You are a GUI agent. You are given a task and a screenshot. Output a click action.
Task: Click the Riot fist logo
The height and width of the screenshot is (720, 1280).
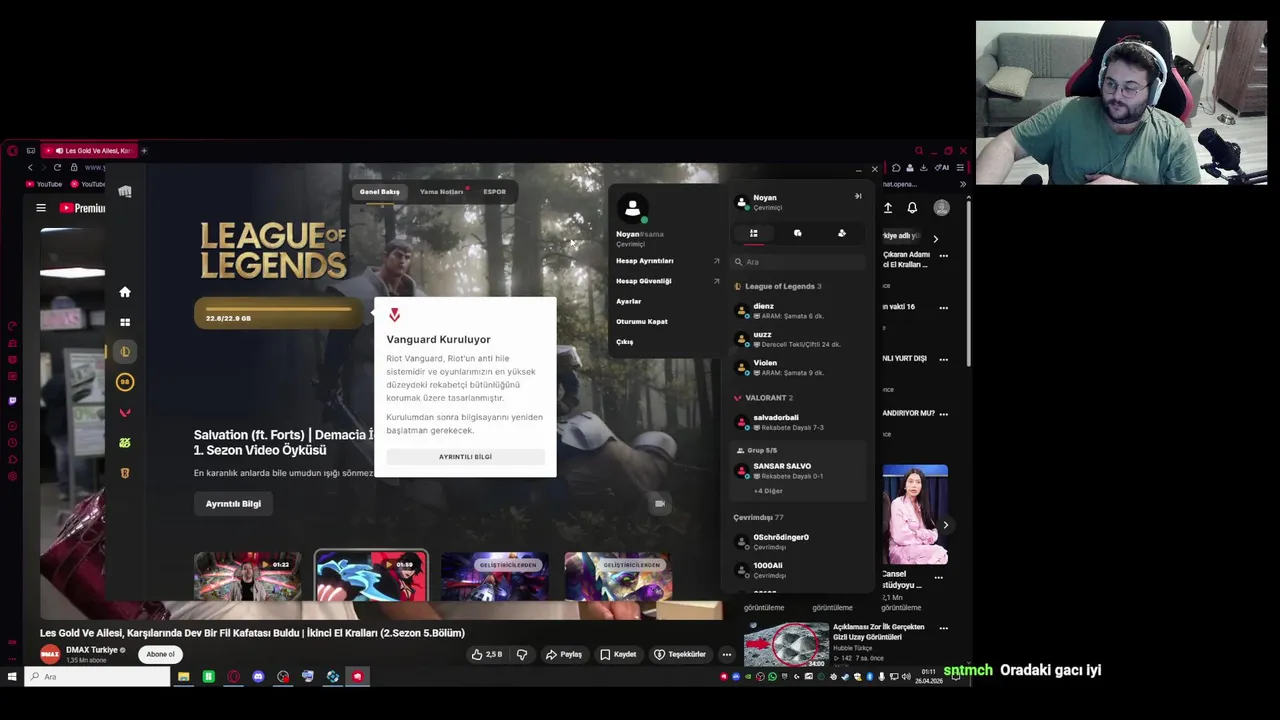click(x=125, y=192)
